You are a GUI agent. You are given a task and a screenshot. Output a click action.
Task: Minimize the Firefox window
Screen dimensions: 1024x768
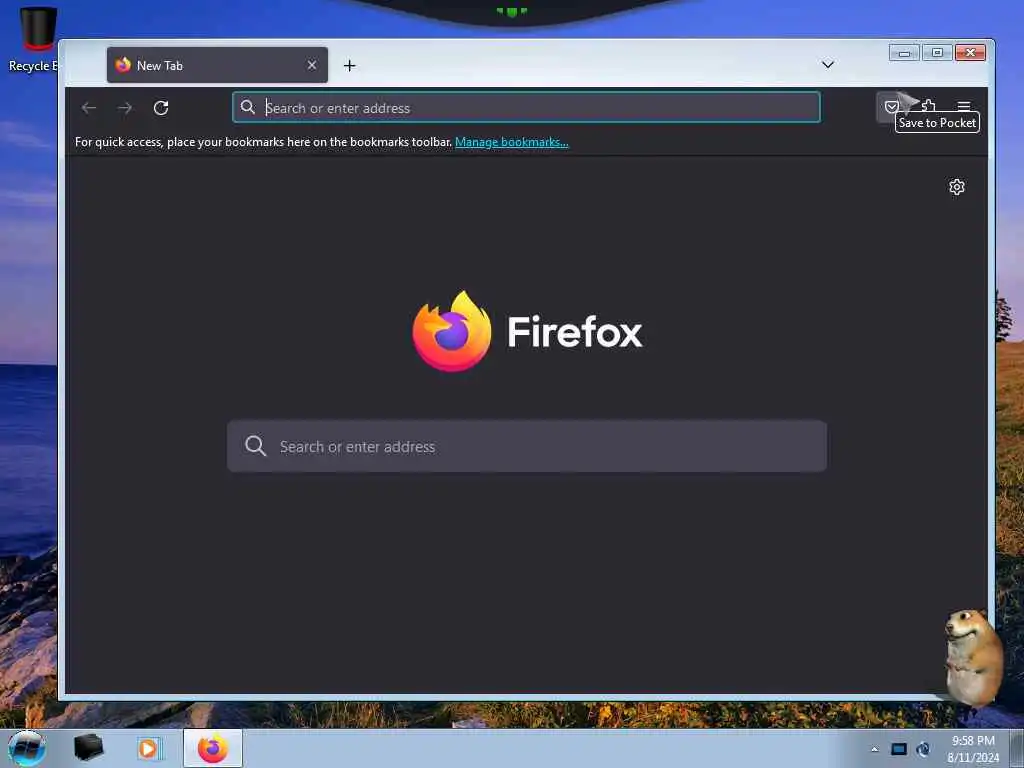pos(904,53)
